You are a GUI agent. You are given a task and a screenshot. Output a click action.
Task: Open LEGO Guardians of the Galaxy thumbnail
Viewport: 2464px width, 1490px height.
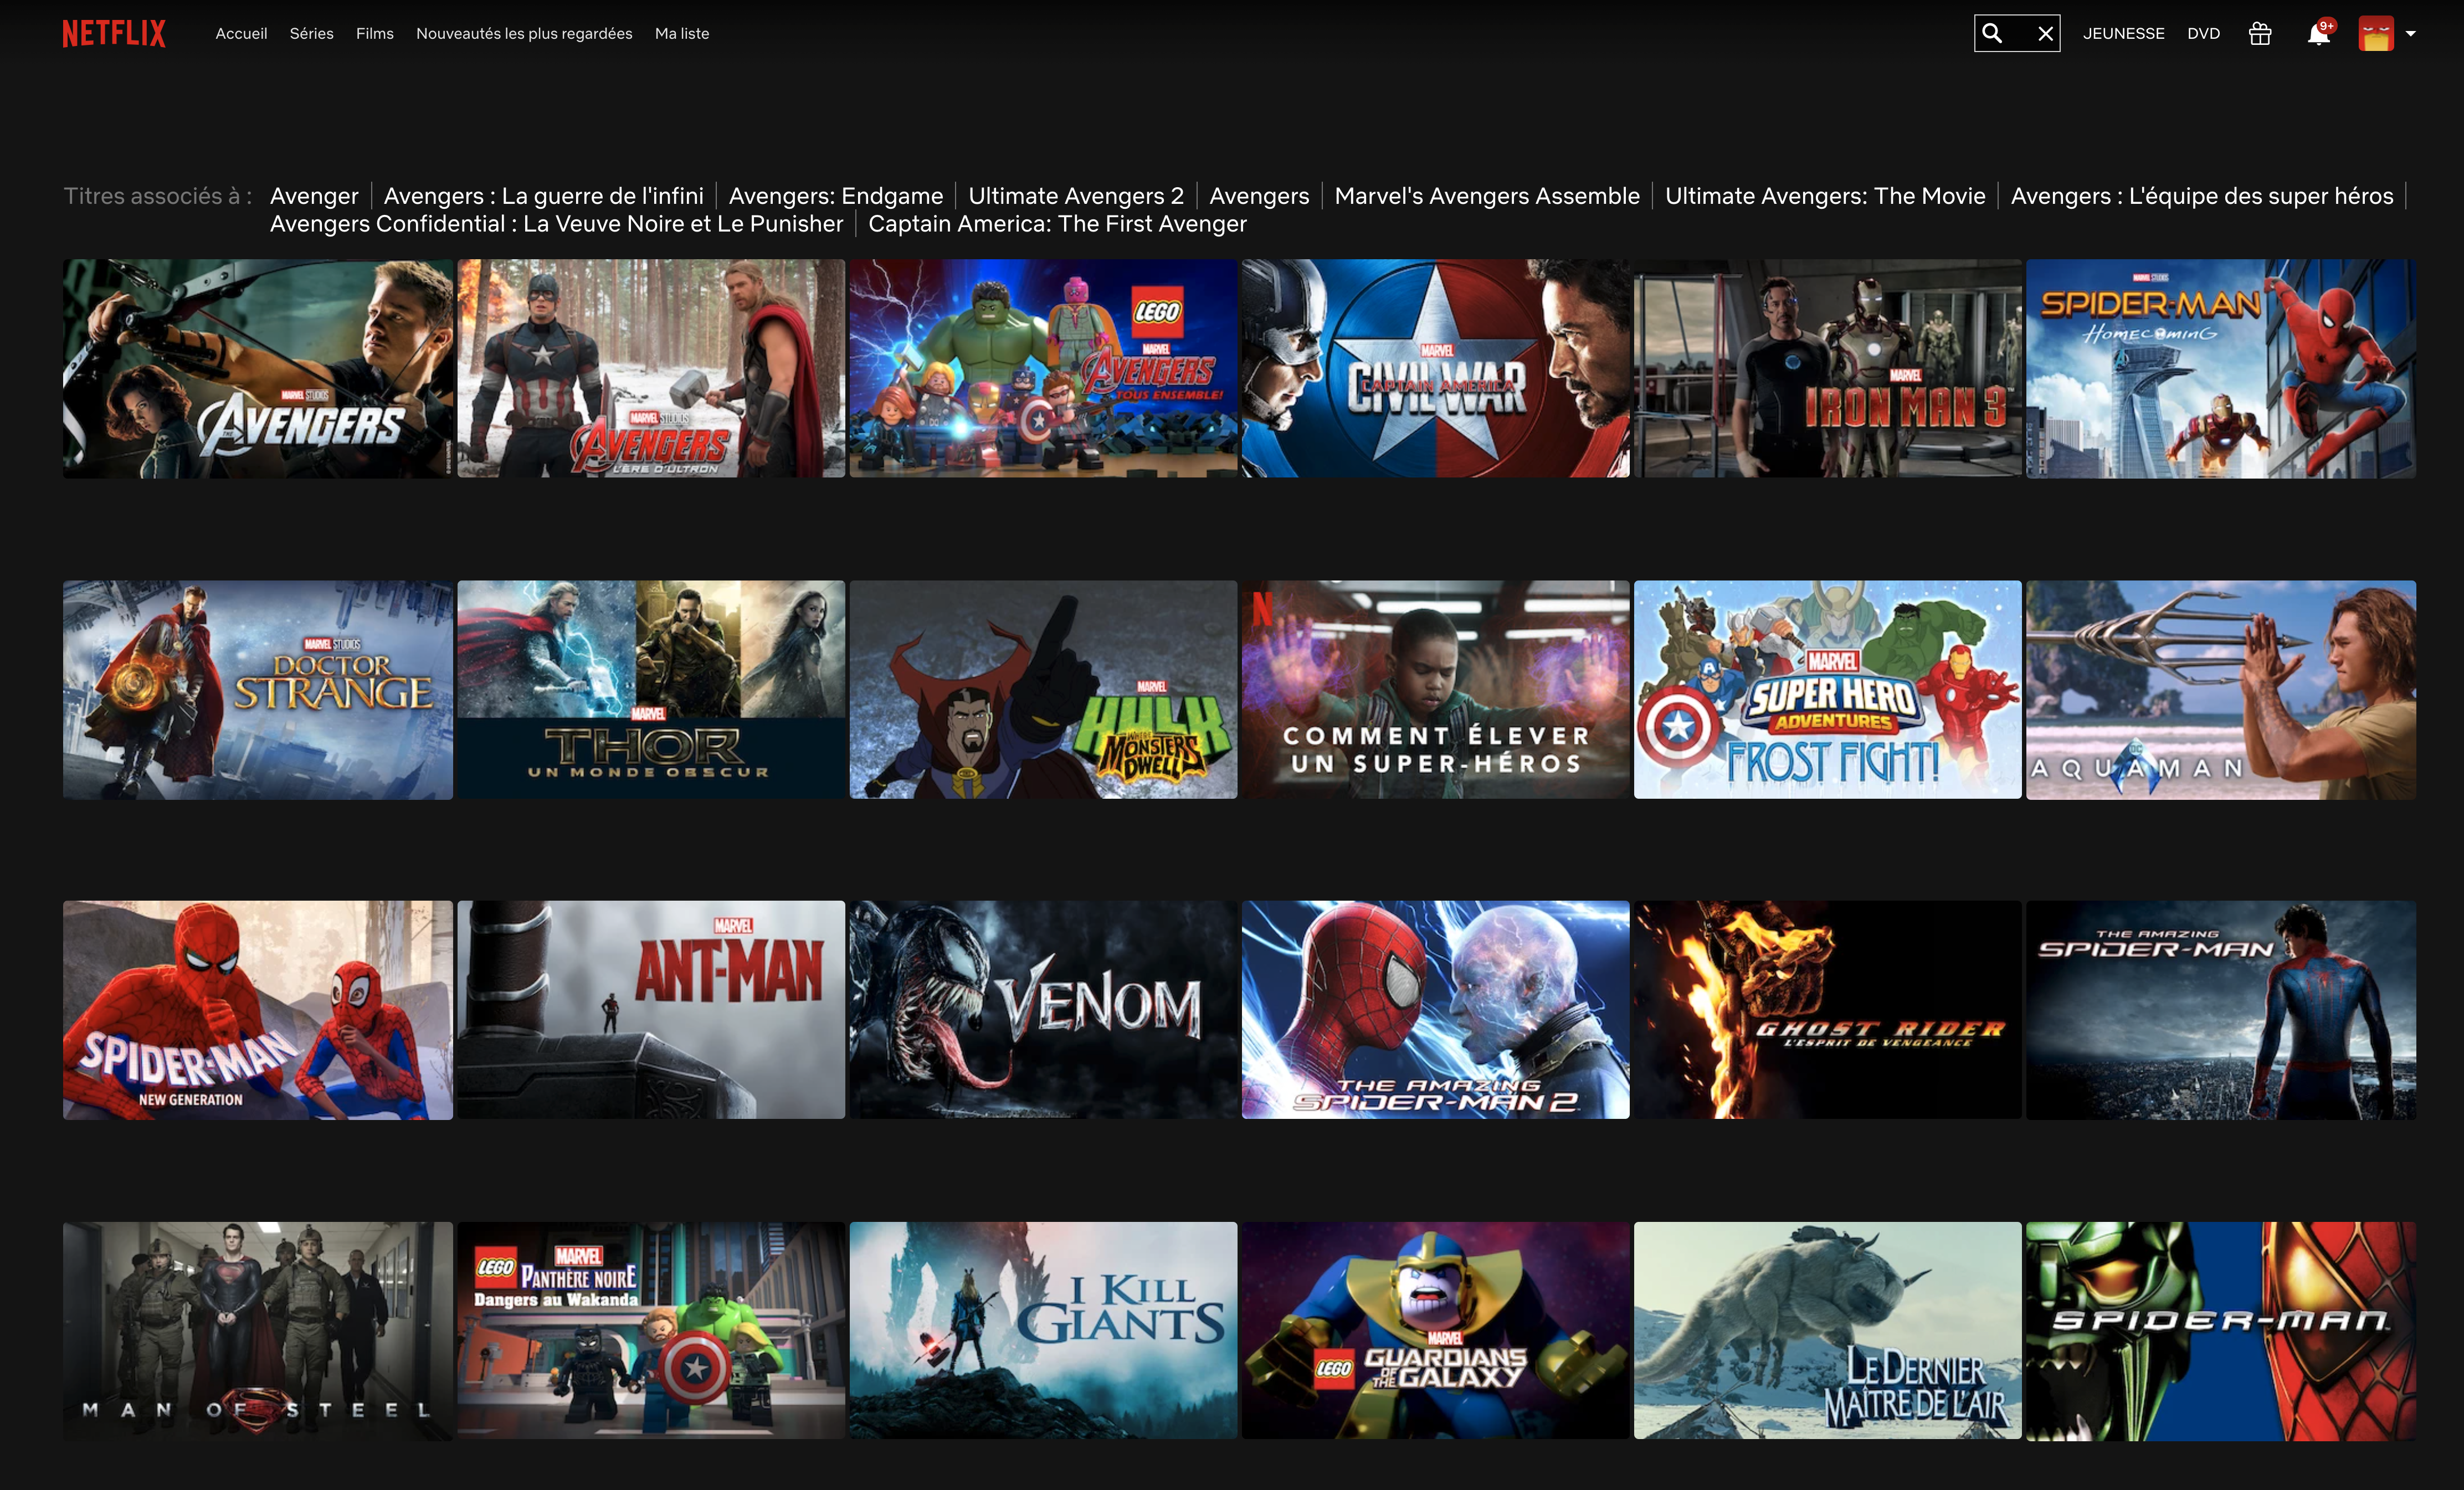point(1435,1331)
